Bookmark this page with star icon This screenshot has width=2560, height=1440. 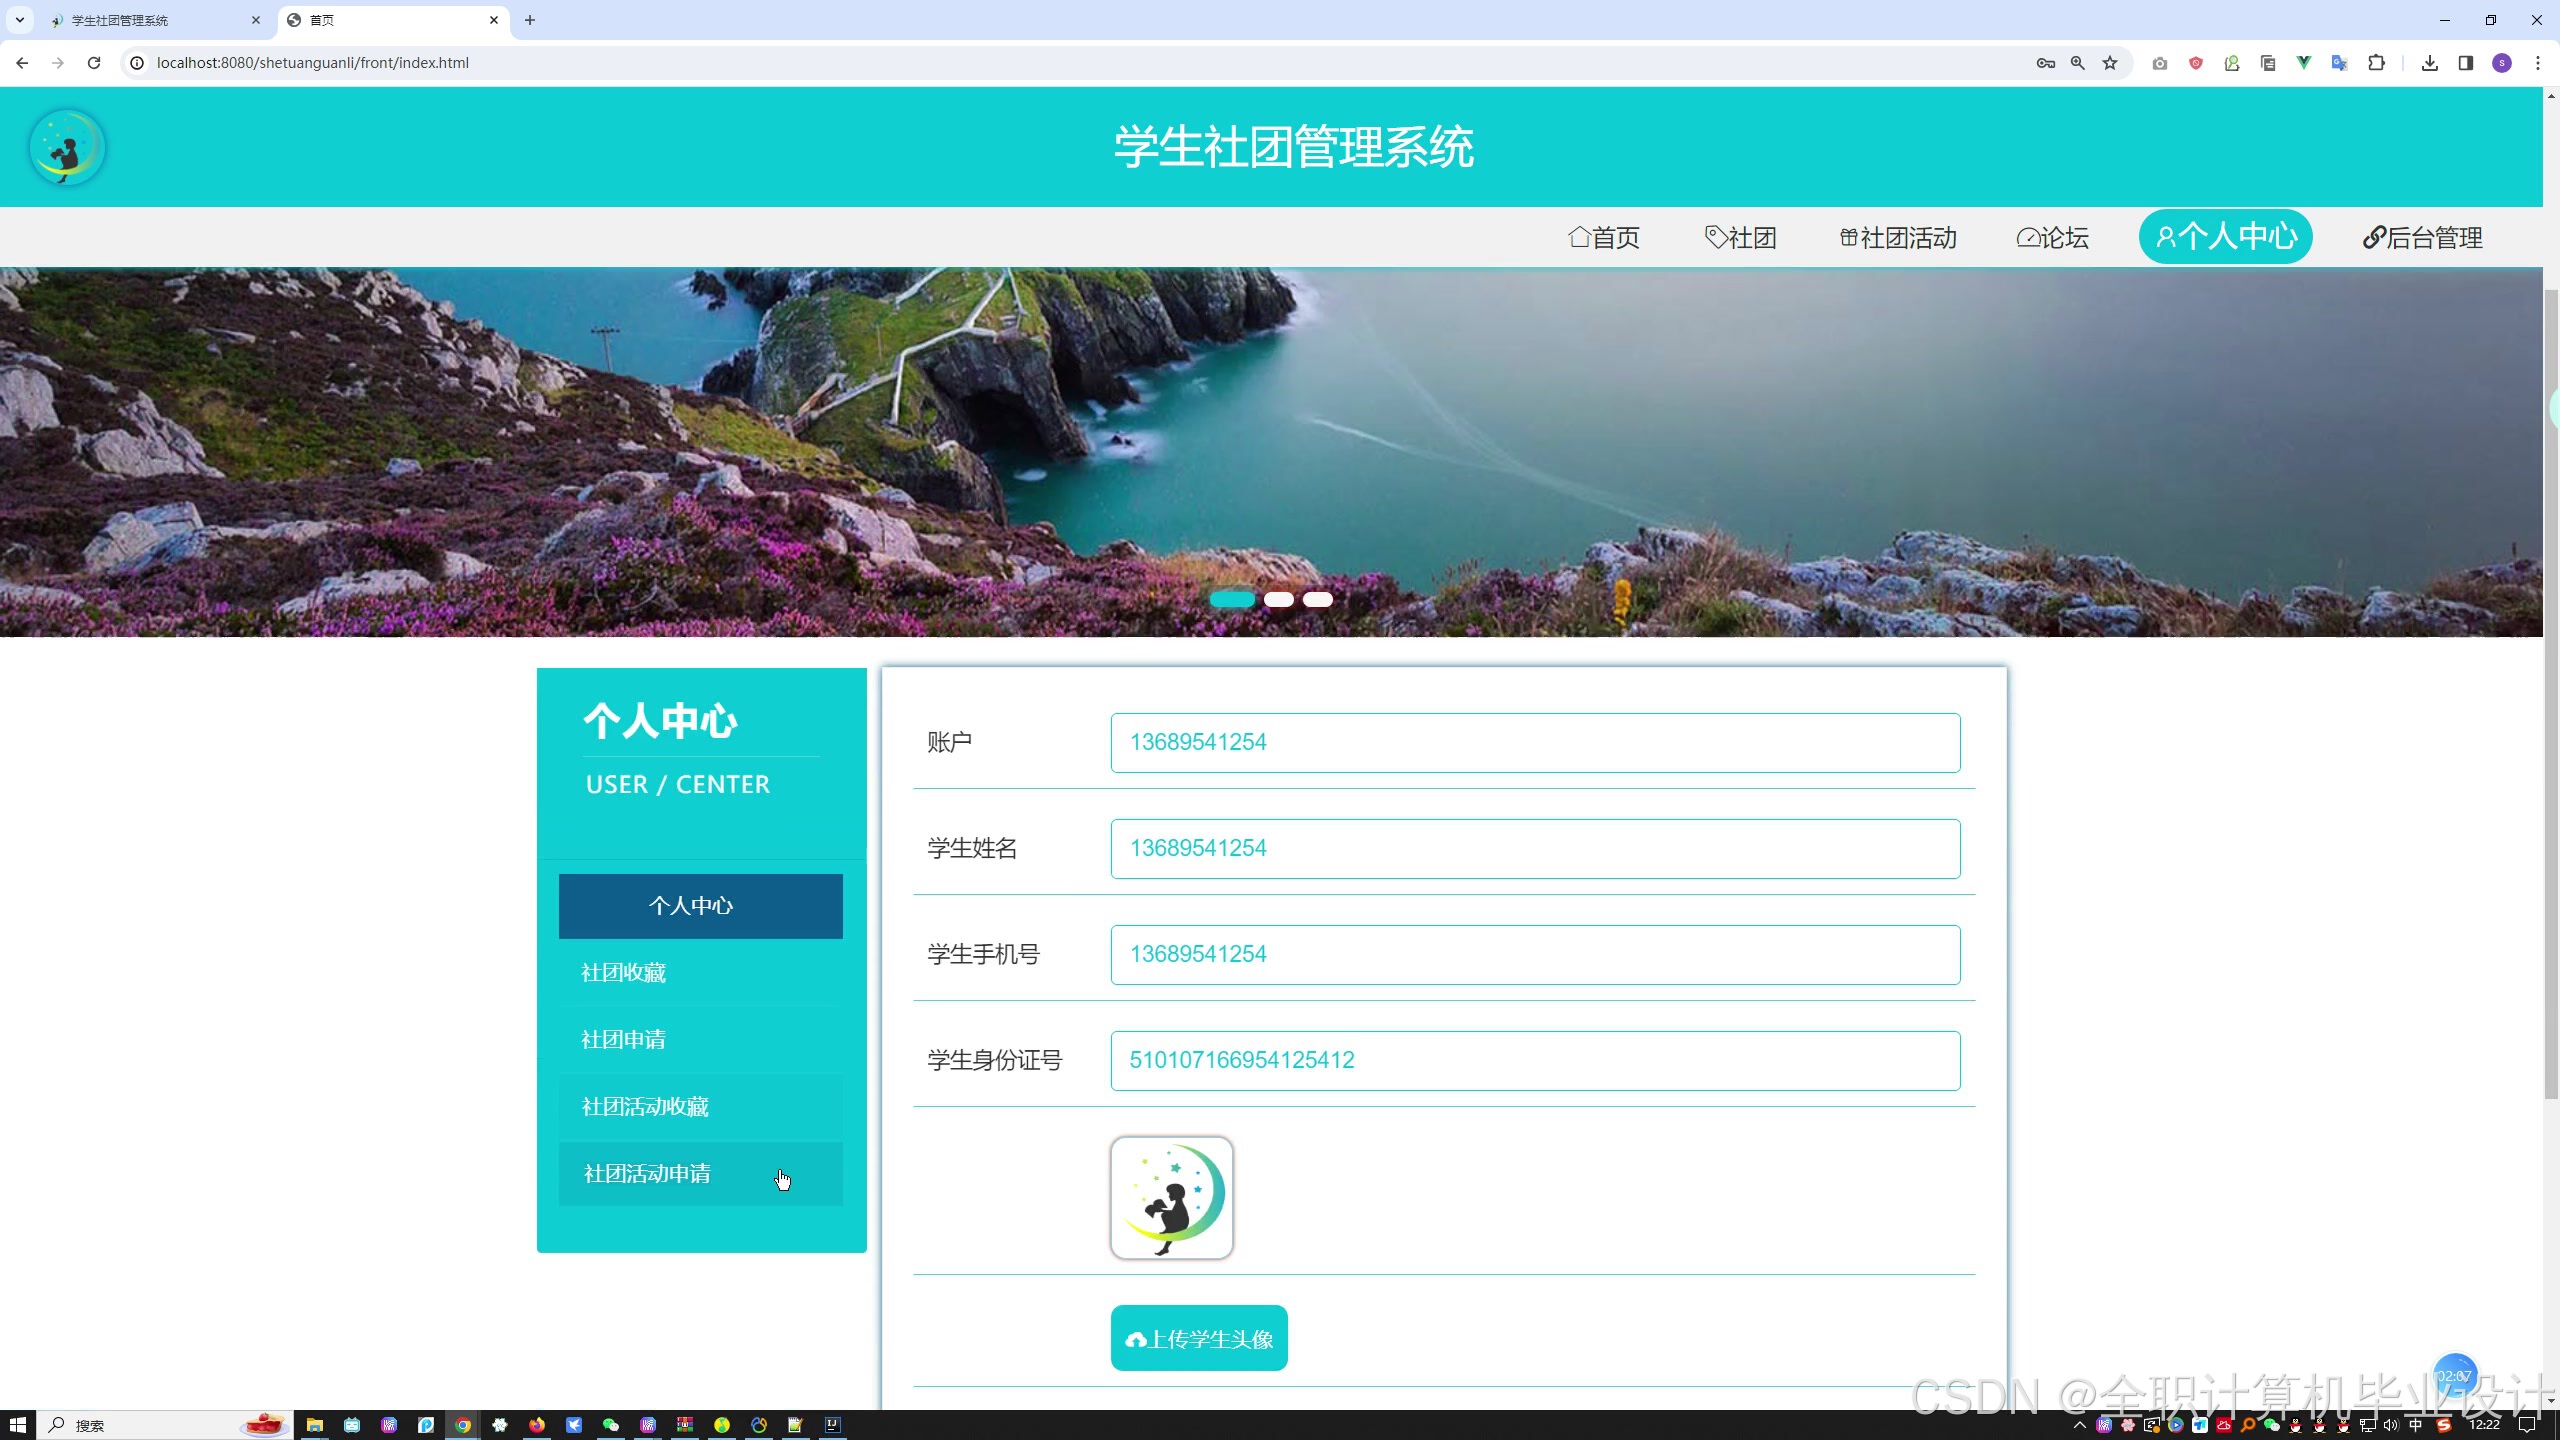click(x=2110, y=63)
